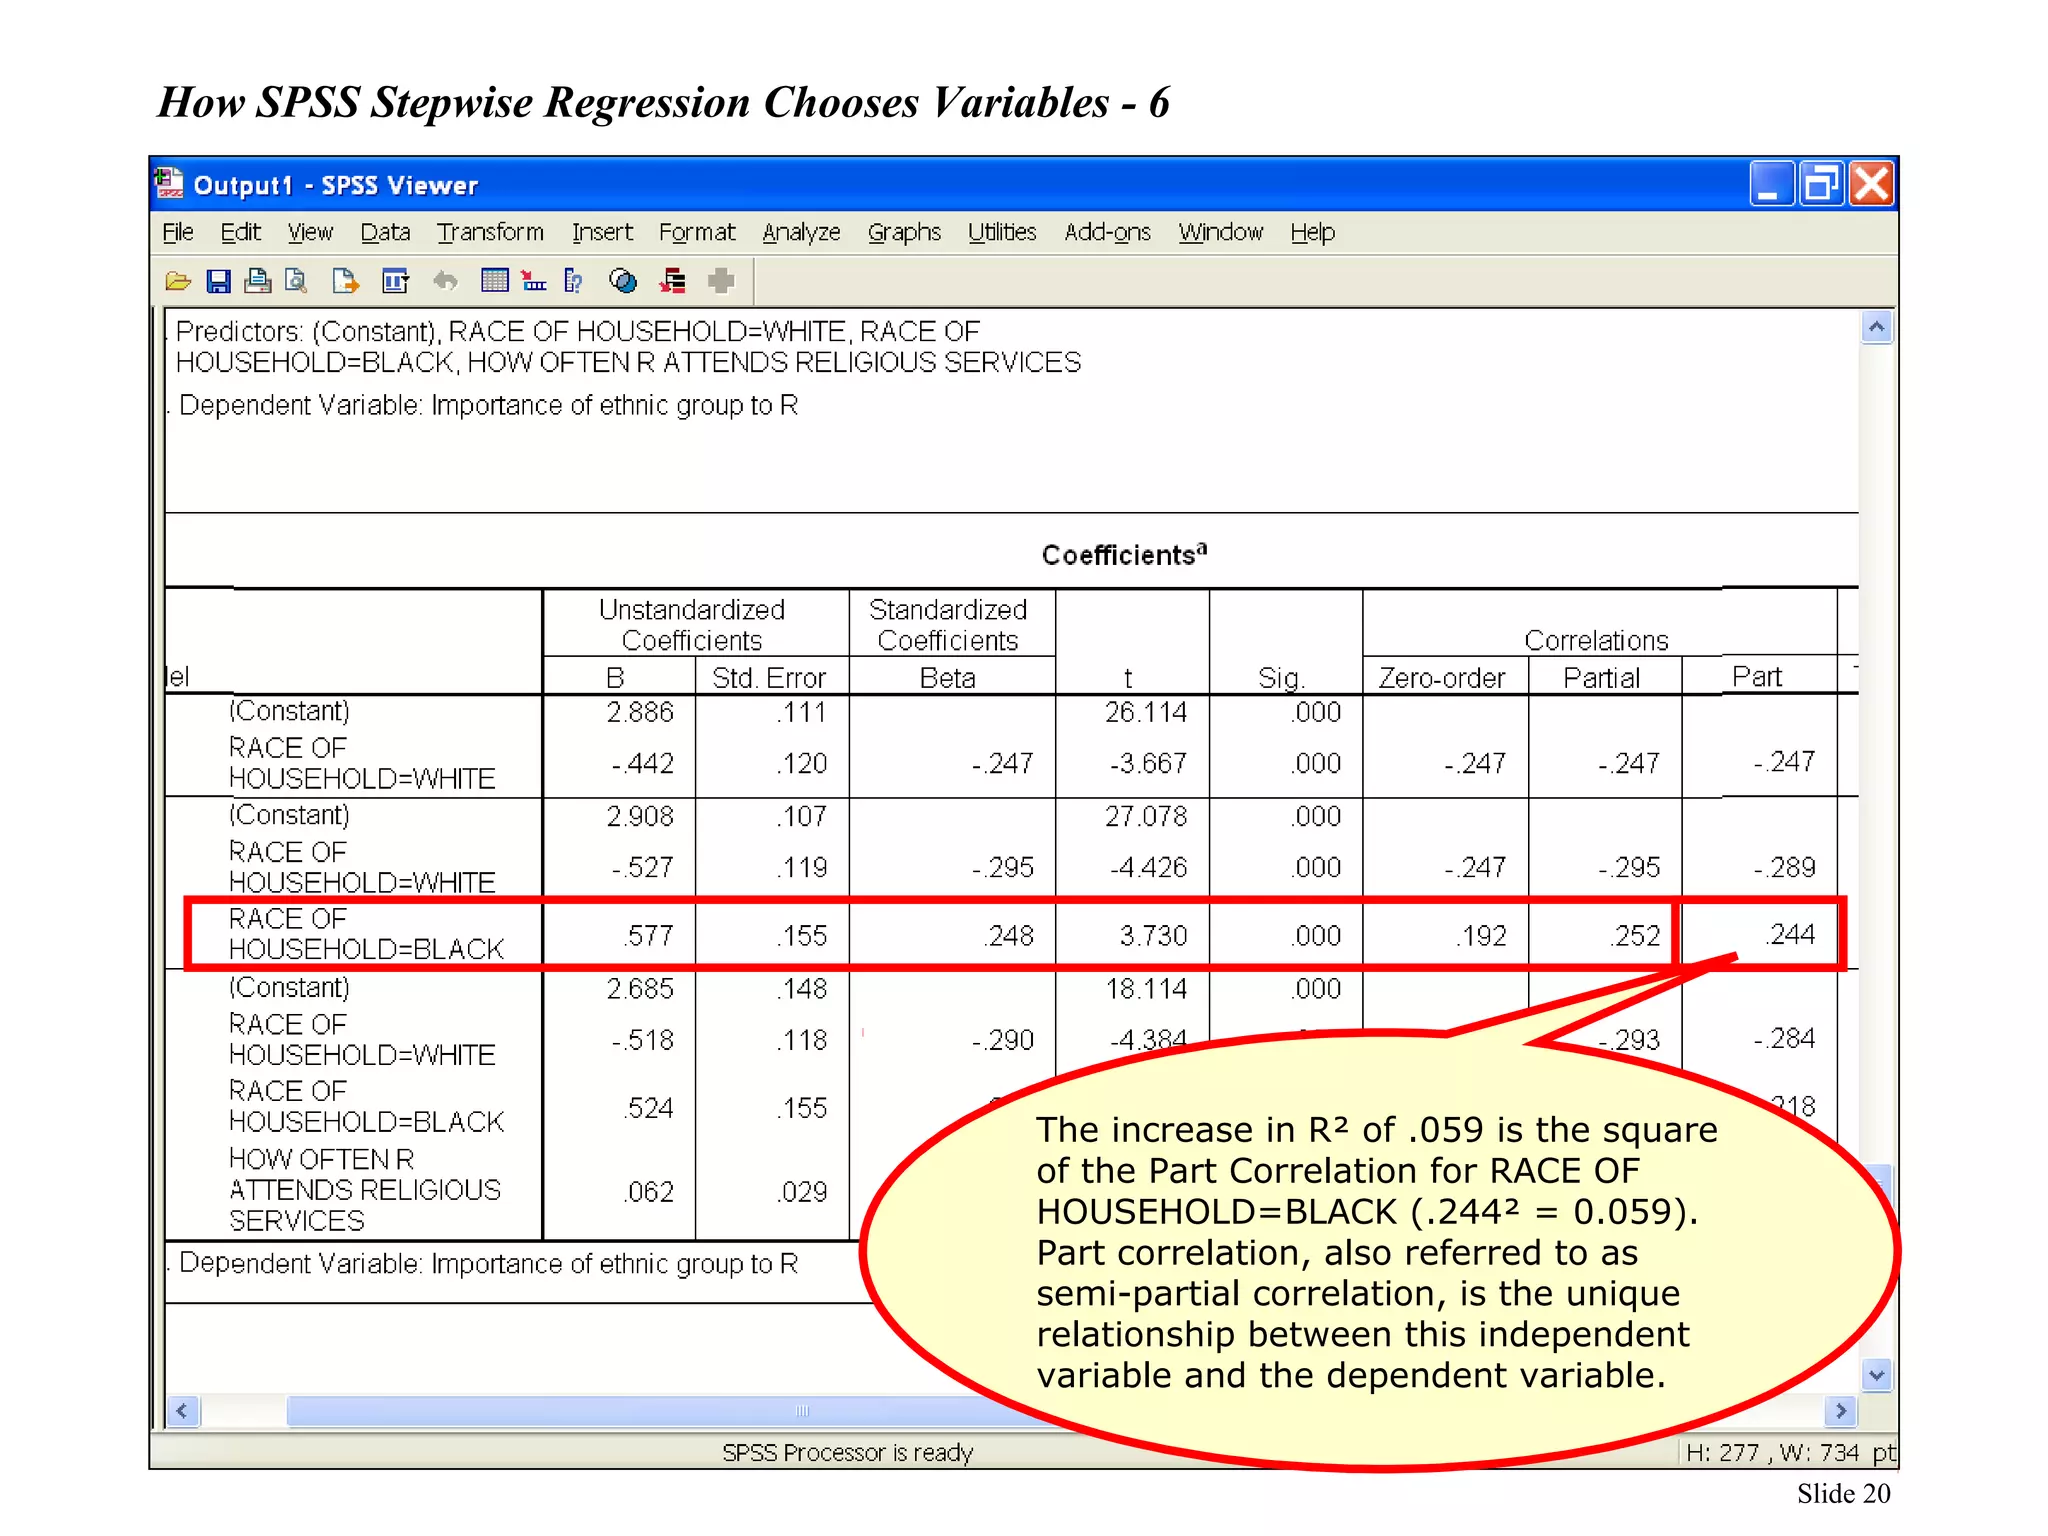
Task: Click the SPSS Viewer title bar app icon
Action: click(x=169, y=184)
